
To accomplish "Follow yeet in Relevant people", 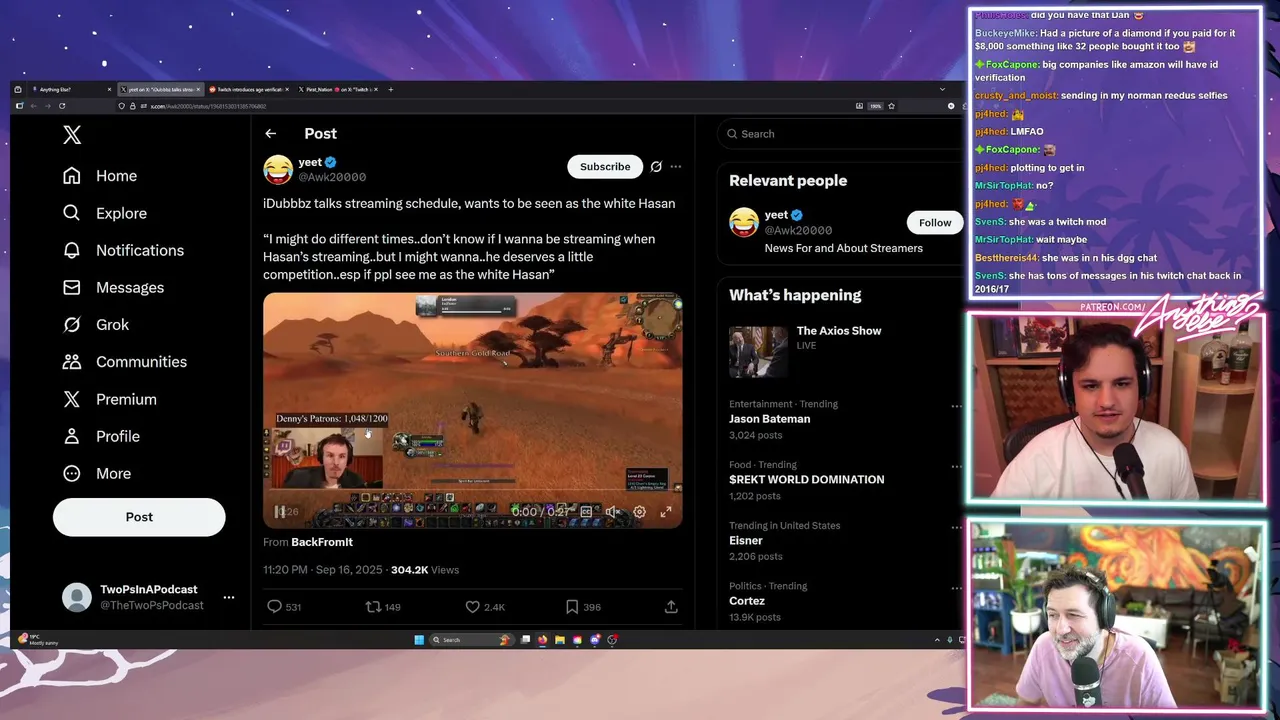I will point(935,223).
